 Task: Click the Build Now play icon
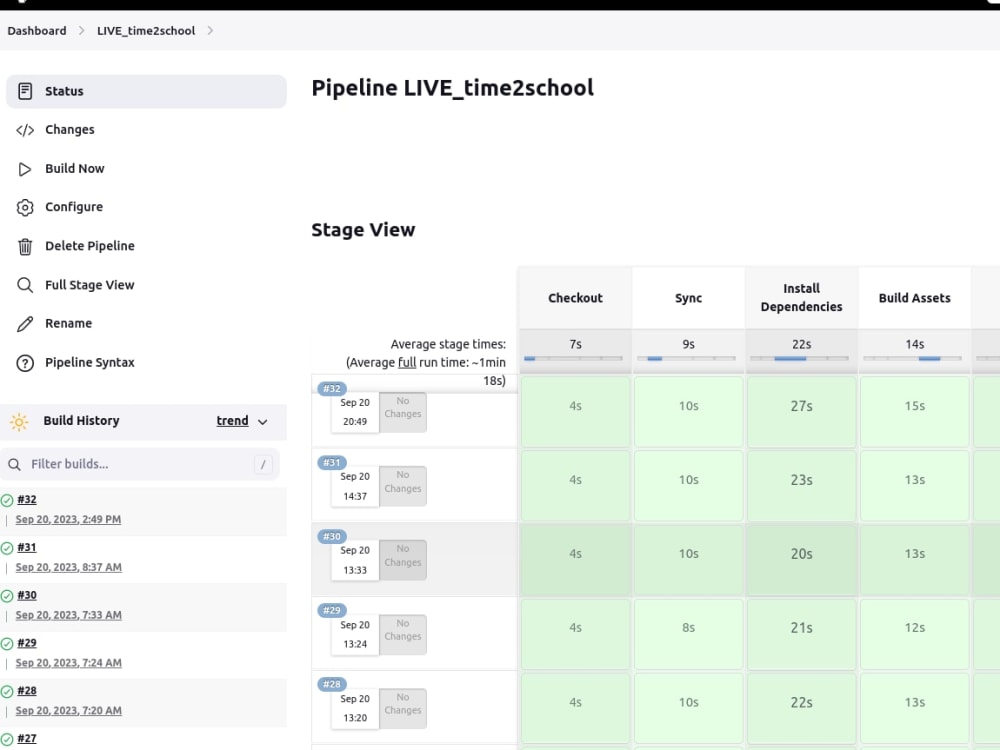tap(24, 168)
